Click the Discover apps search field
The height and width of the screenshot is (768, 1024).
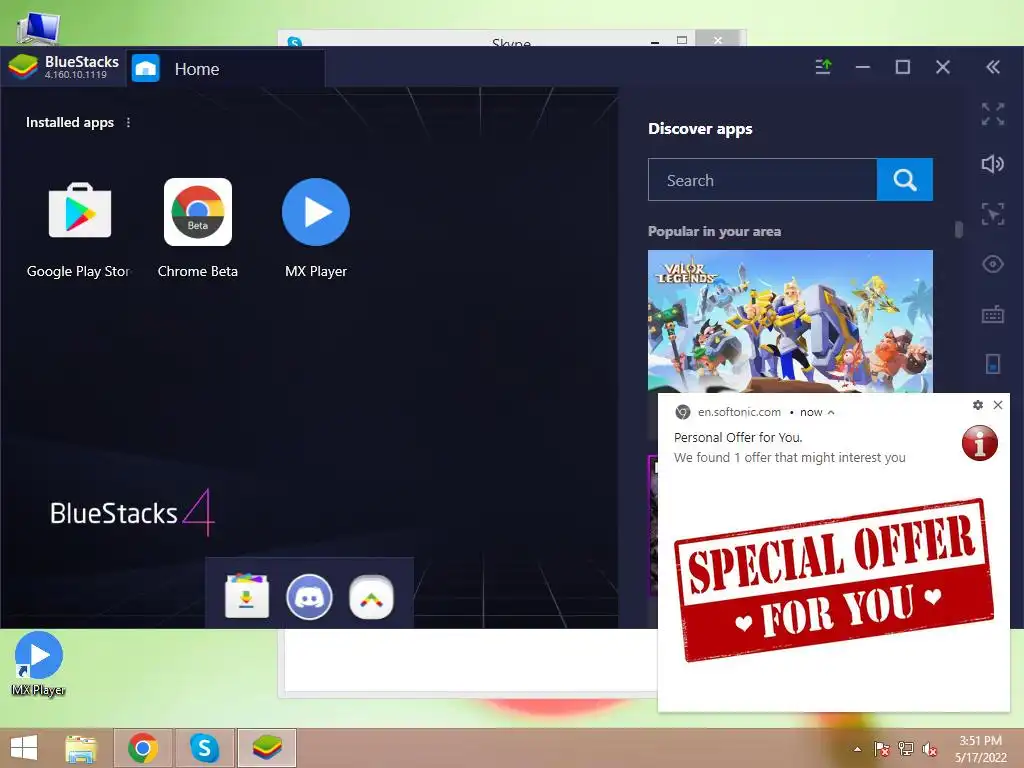point(762,180)
